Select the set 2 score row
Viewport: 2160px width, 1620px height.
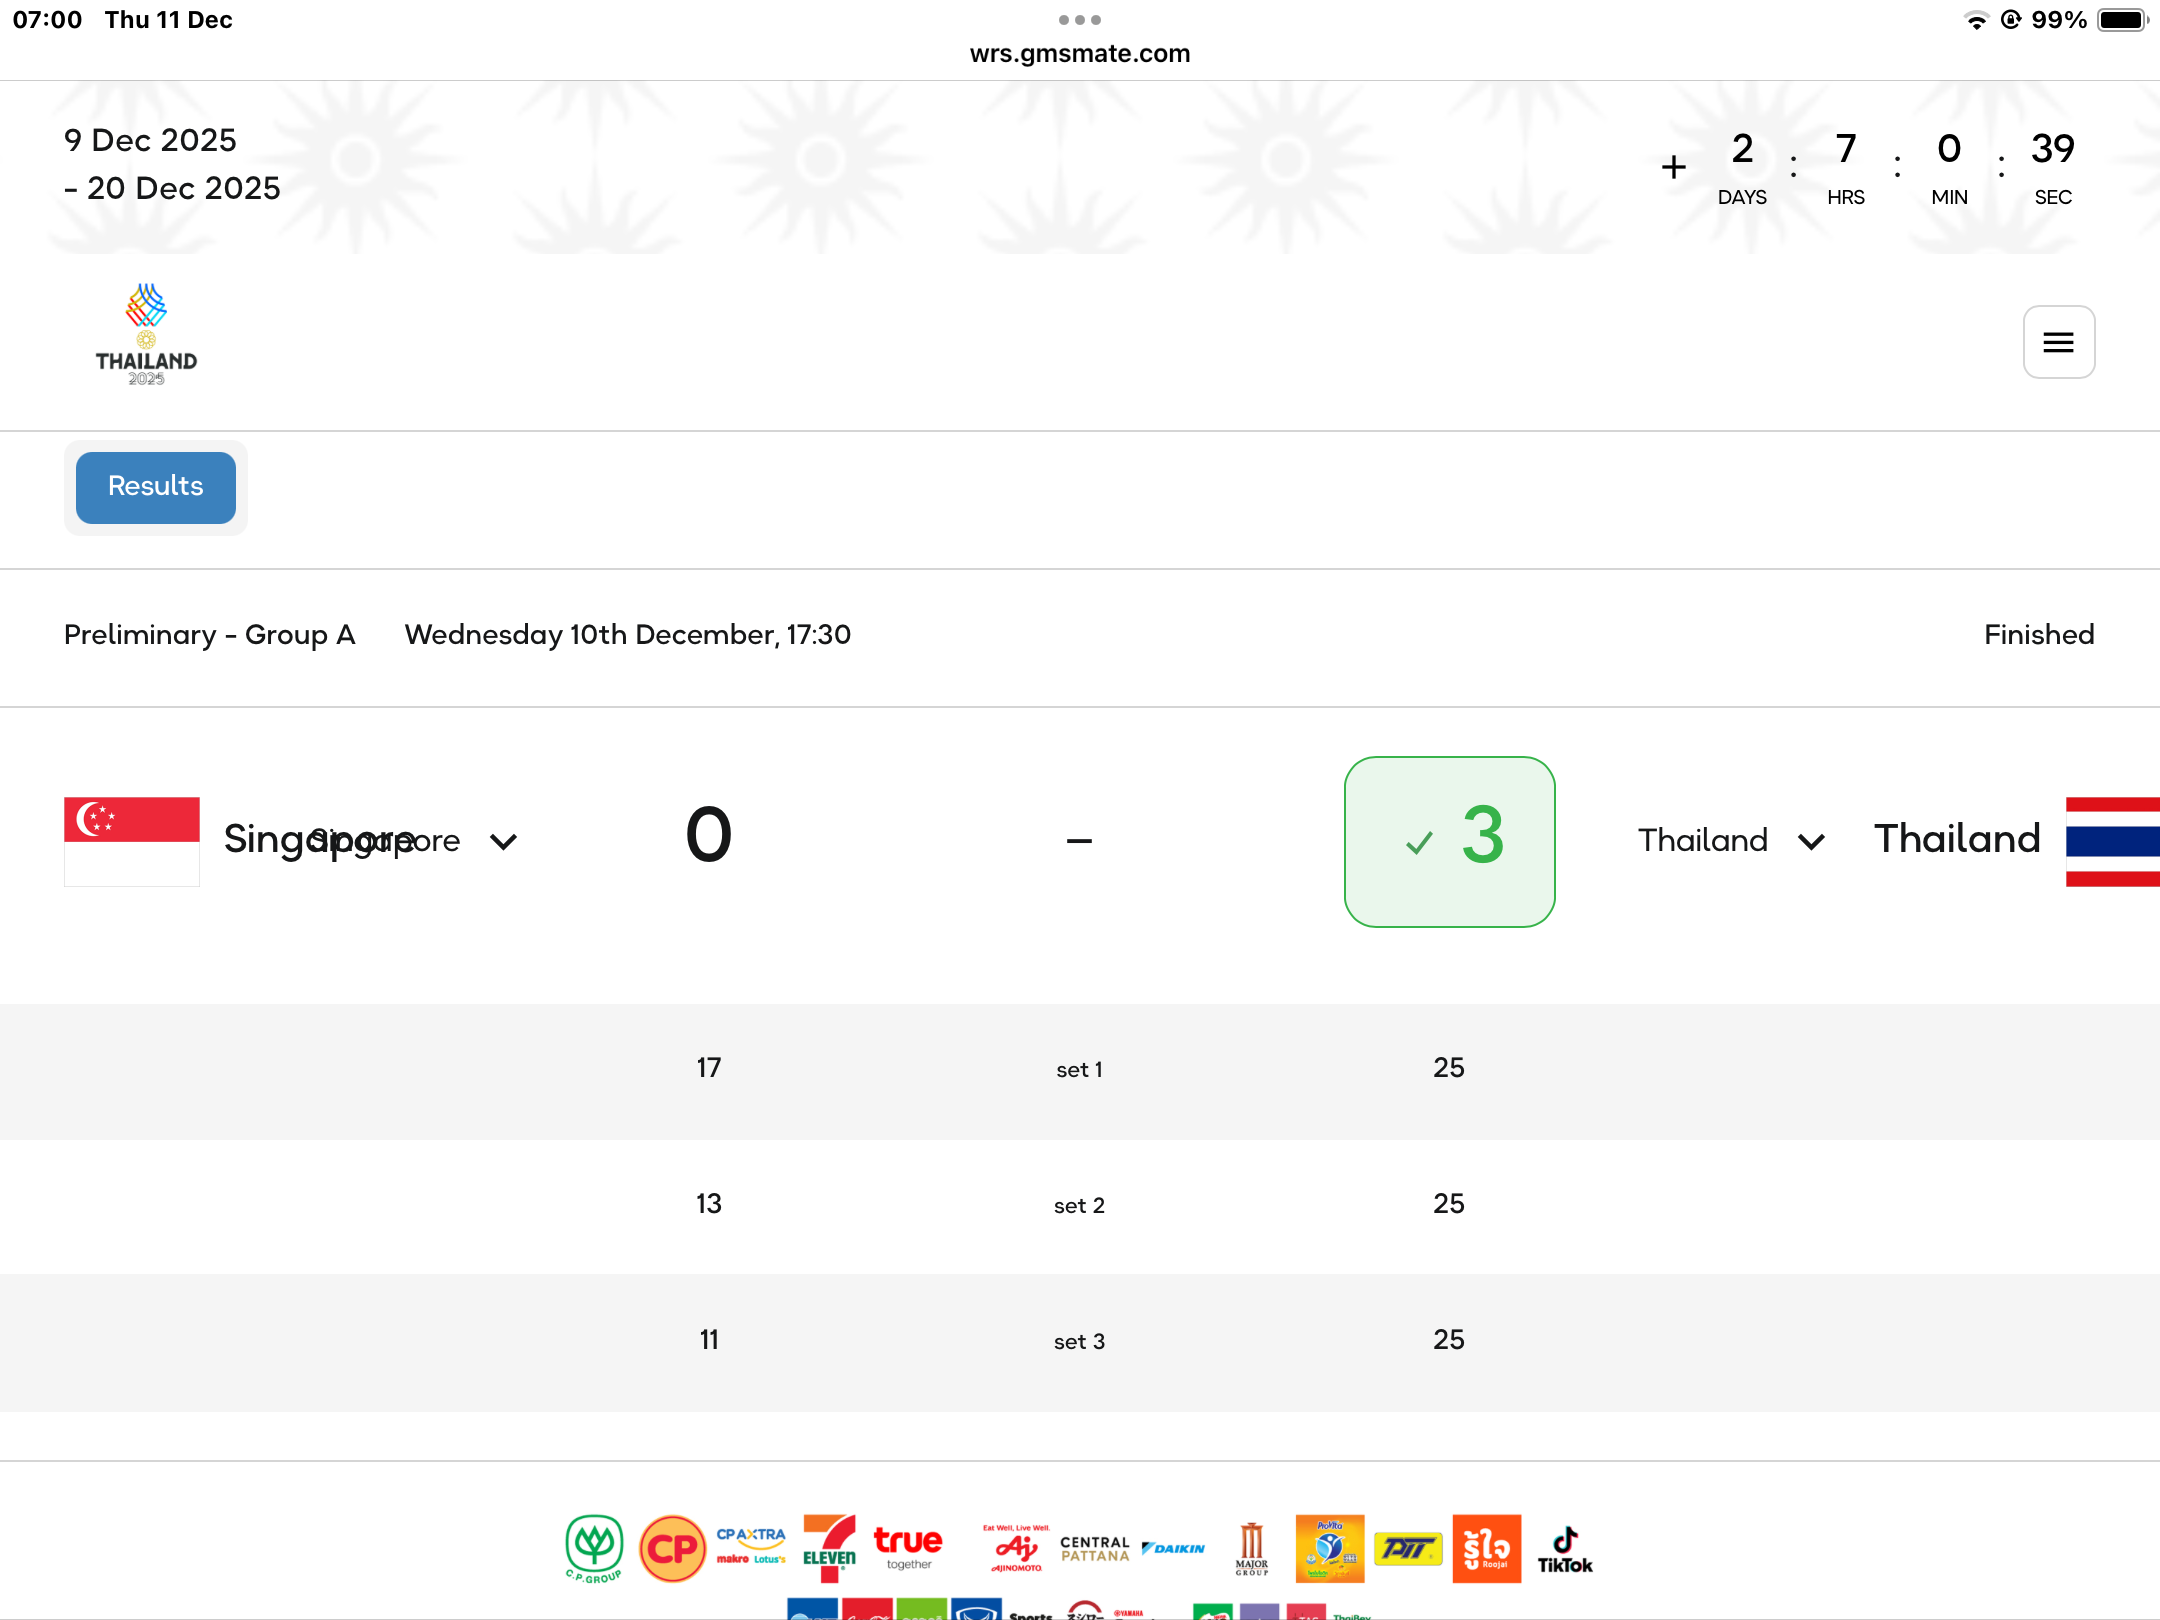[1080, 1205]
